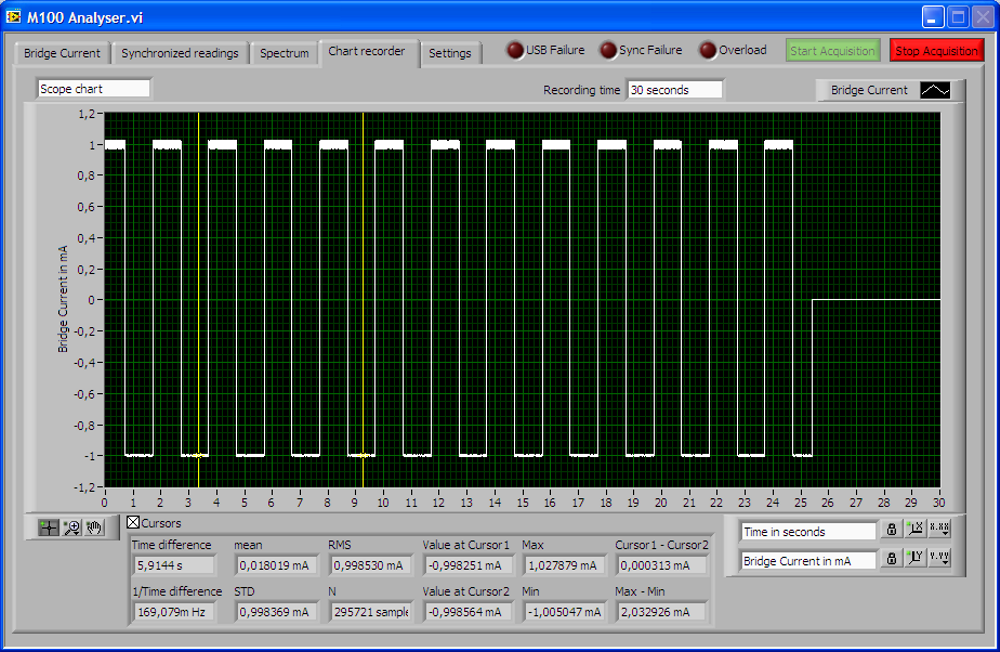This screenshot has width=1000, height=652.
Task: Toggle the Cursors checkbox
Action: tap(133, 522)
